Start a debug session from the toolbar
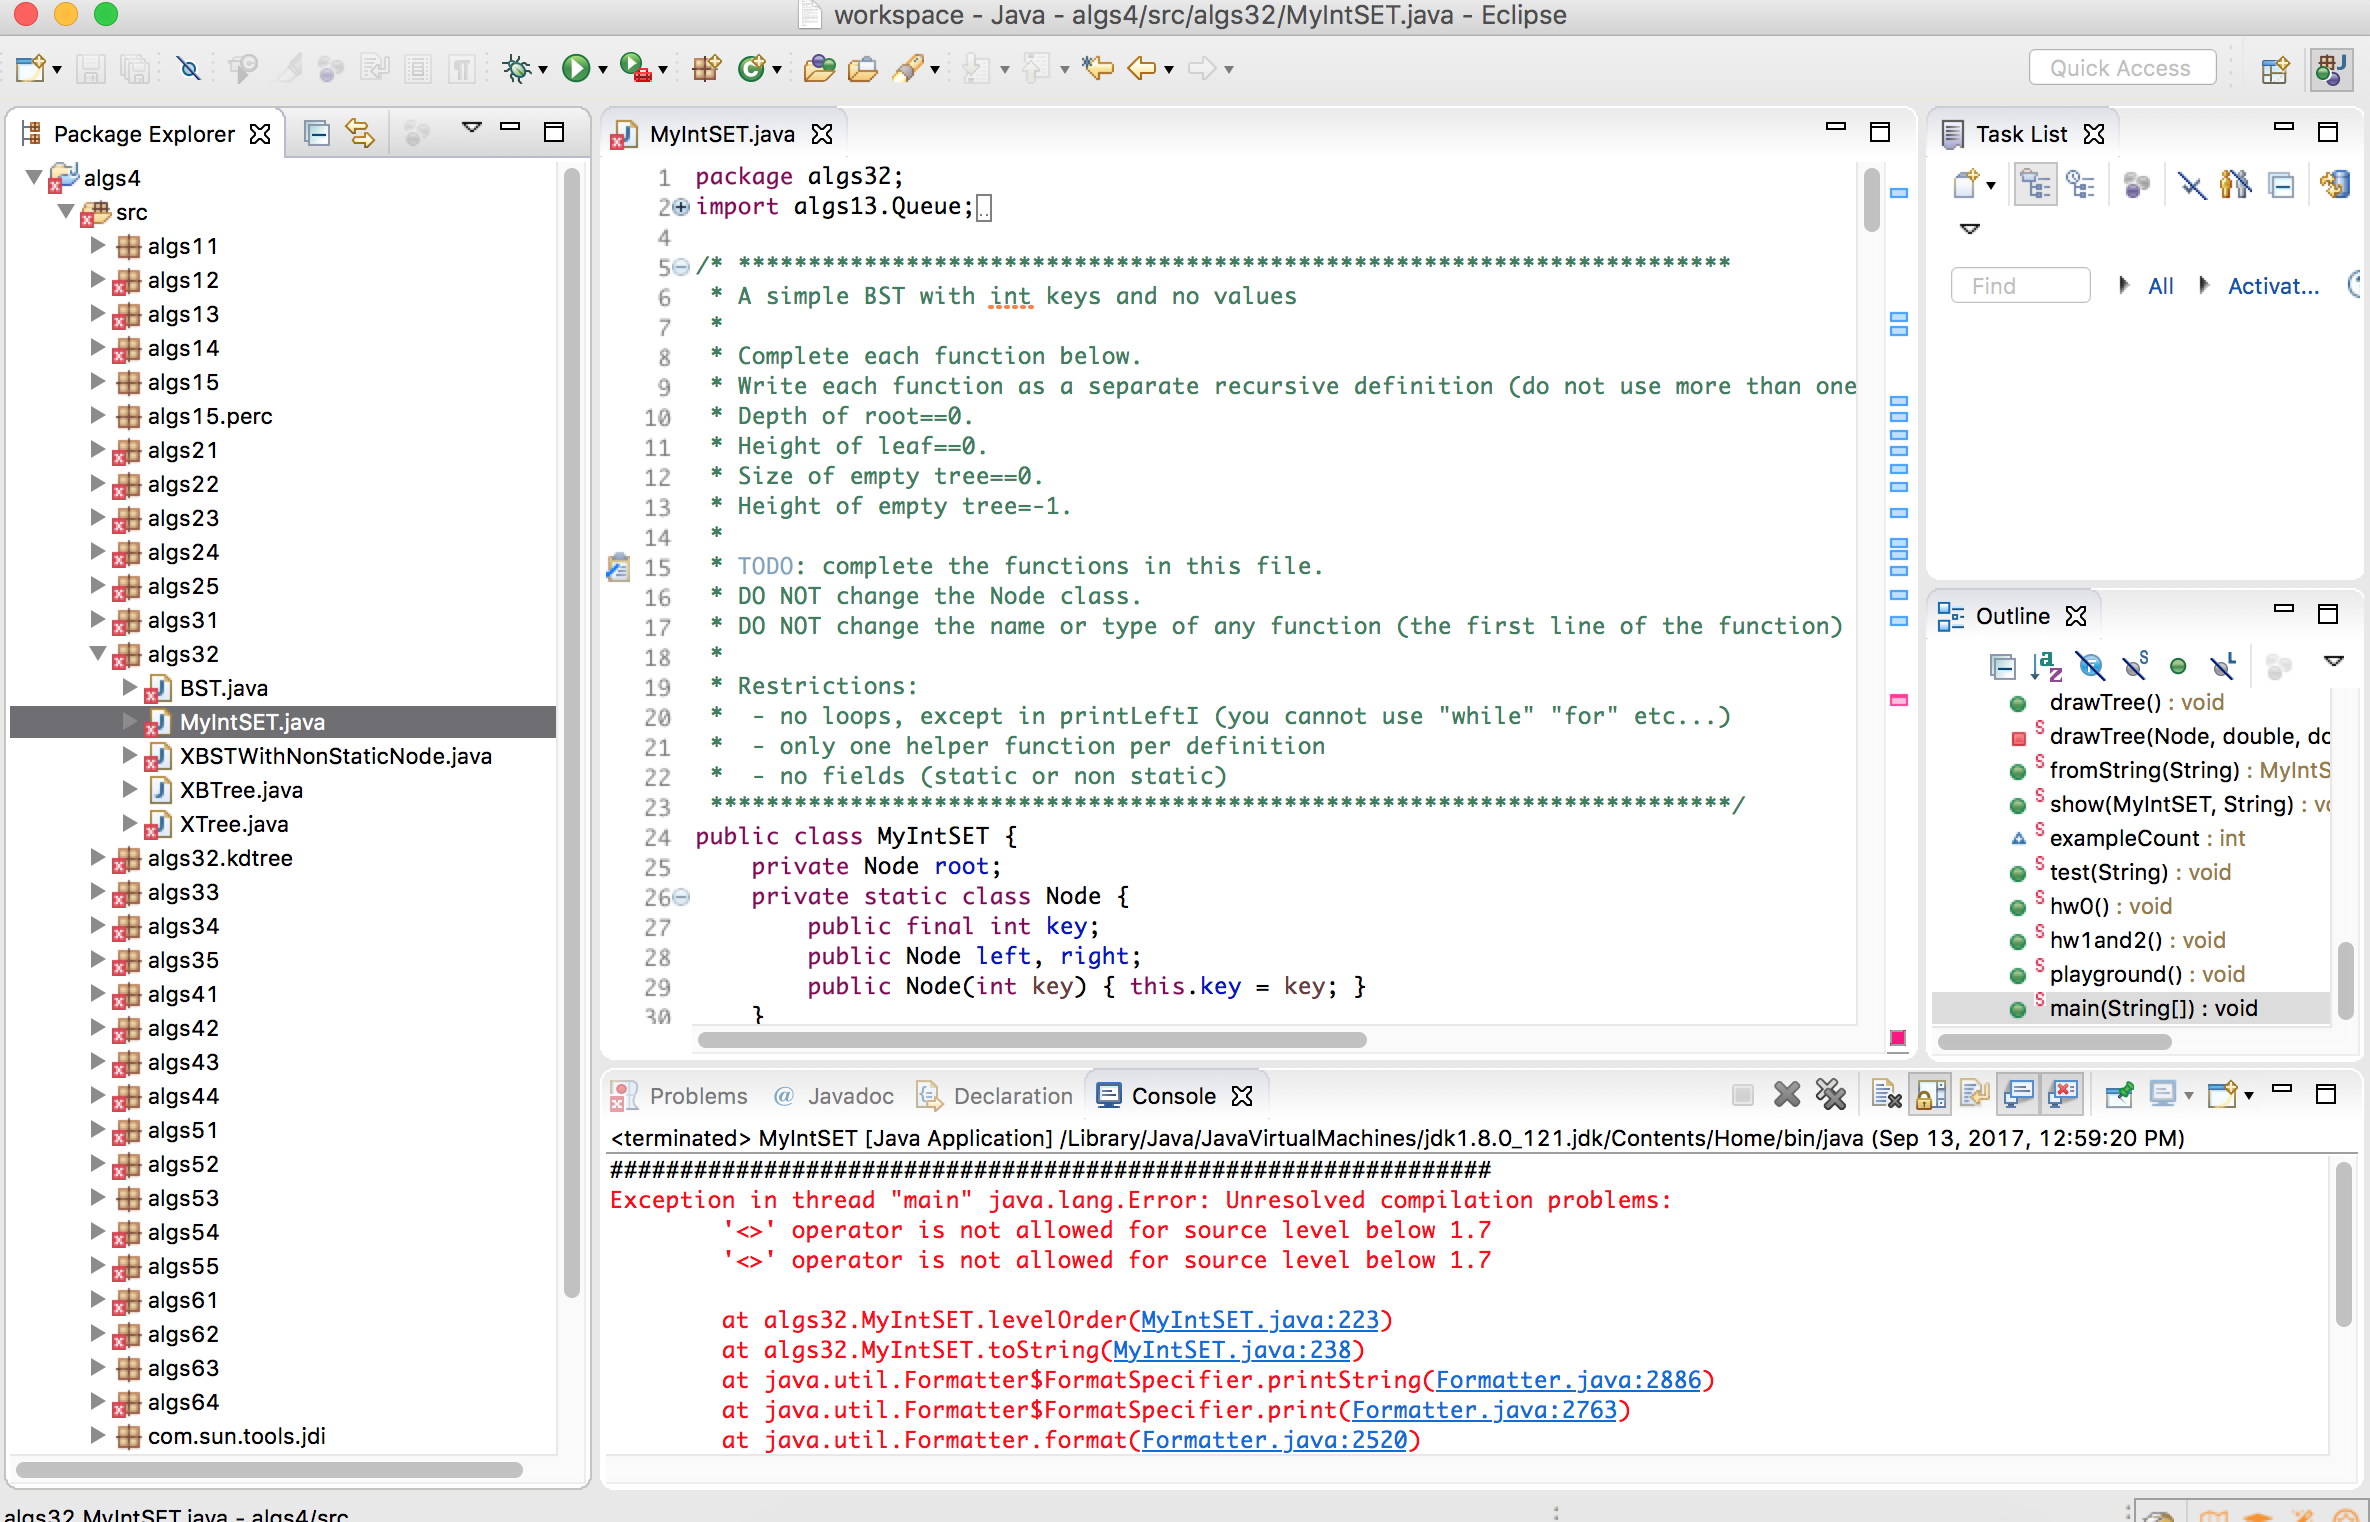This screenshot has height=1522, width=2370. coord(518,68)
